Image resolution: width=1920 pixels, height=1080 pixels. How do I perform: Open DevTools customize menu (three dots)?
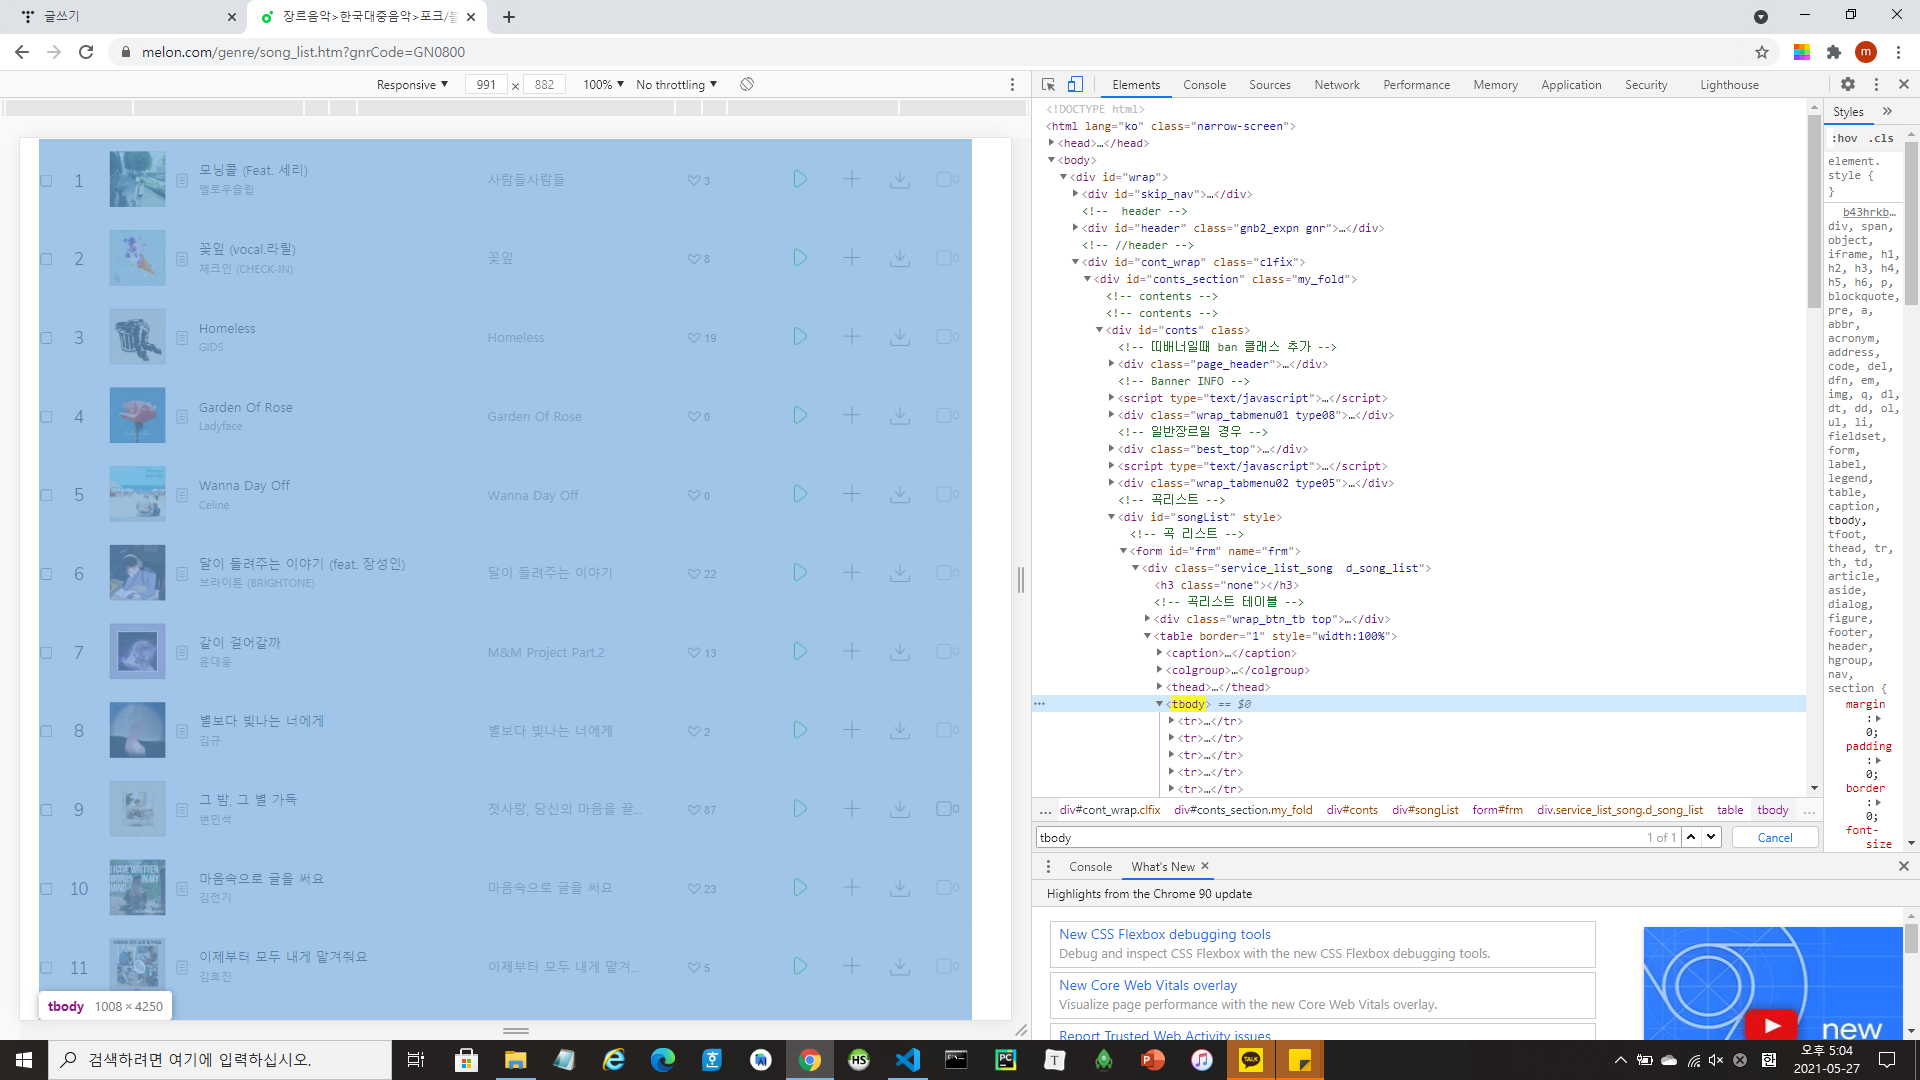point(1876,85)
